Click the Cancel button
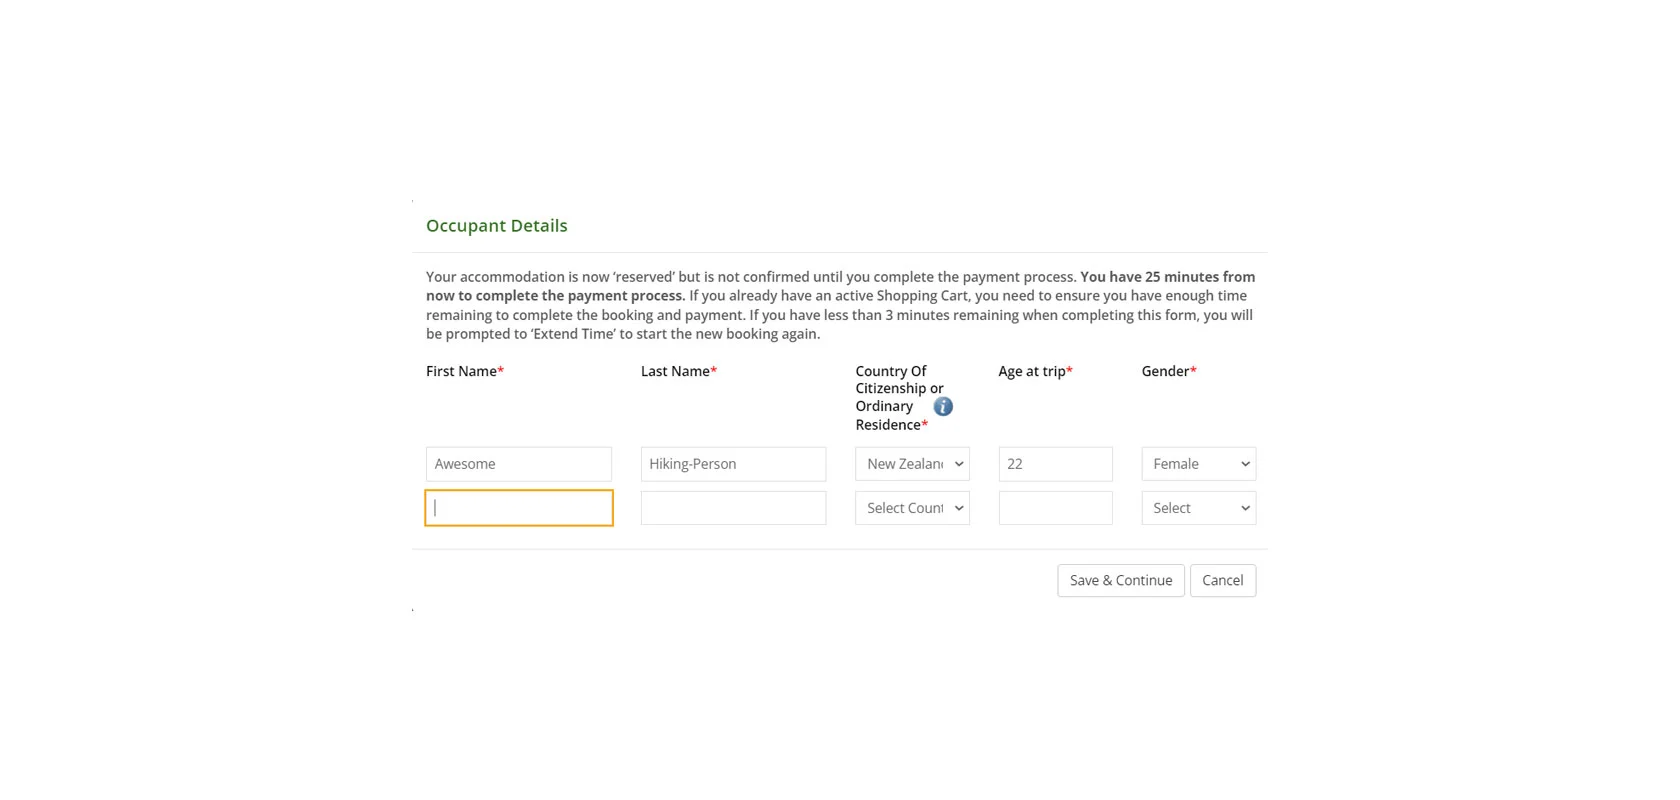 (x=1222, y=581)
